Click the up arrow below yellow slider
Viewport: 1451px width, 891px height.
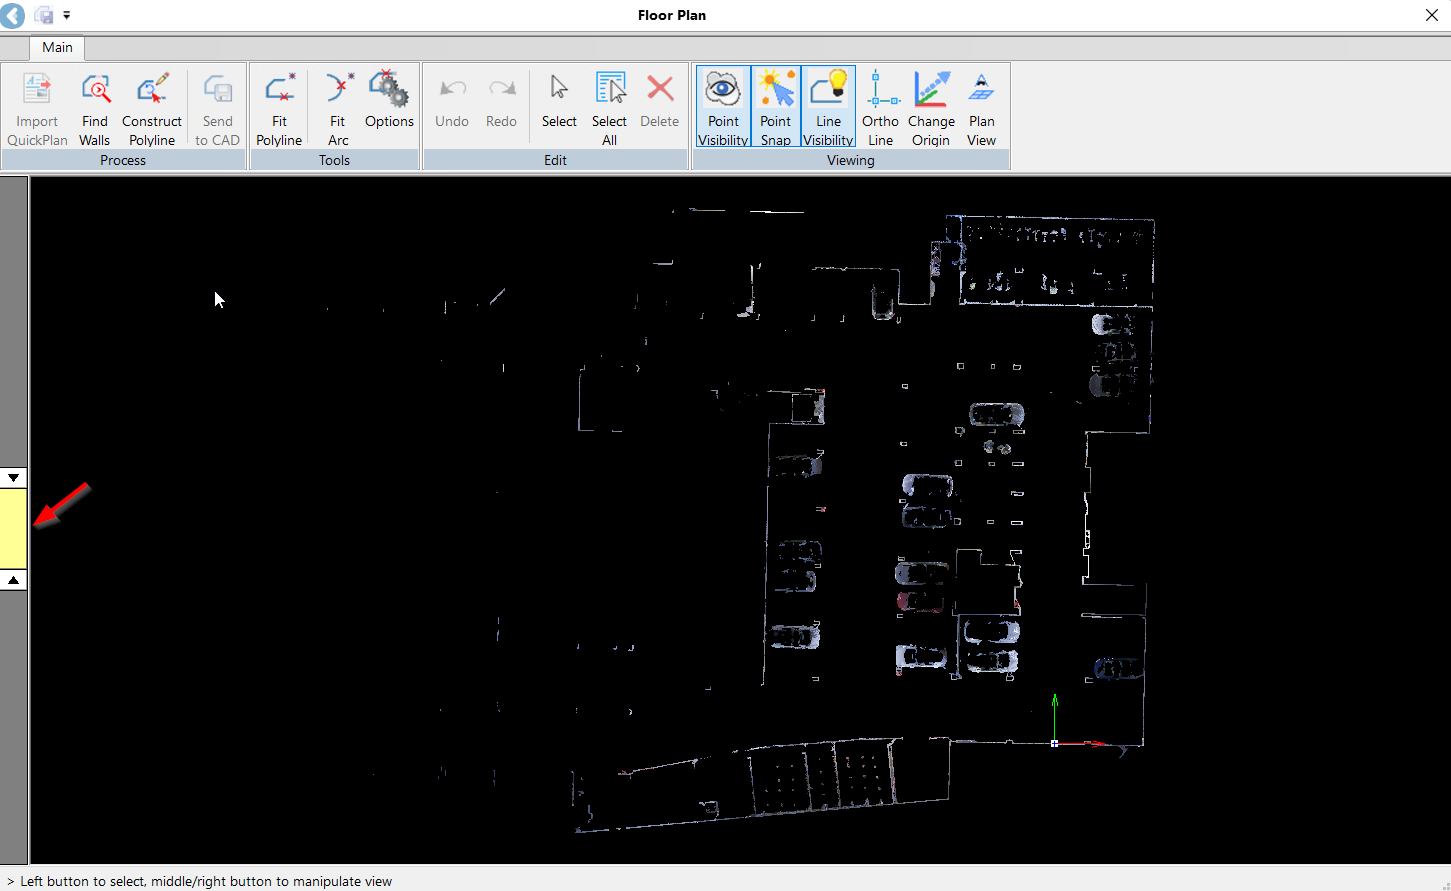pos(14,580)
